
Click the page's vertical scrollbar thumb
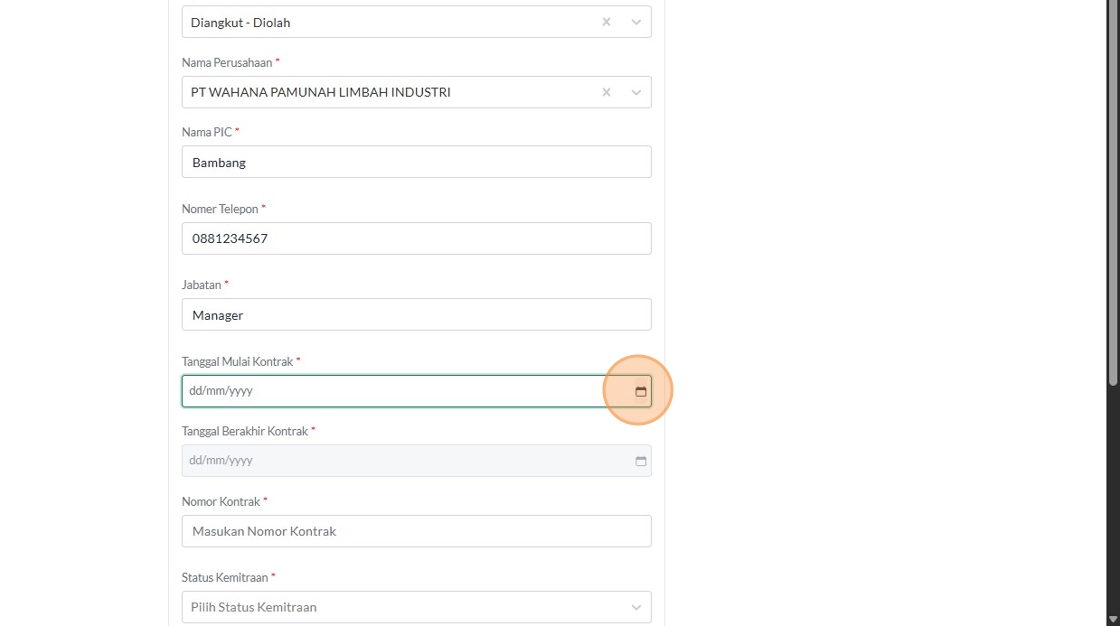pyautogui.click(x=1113, y=190)
